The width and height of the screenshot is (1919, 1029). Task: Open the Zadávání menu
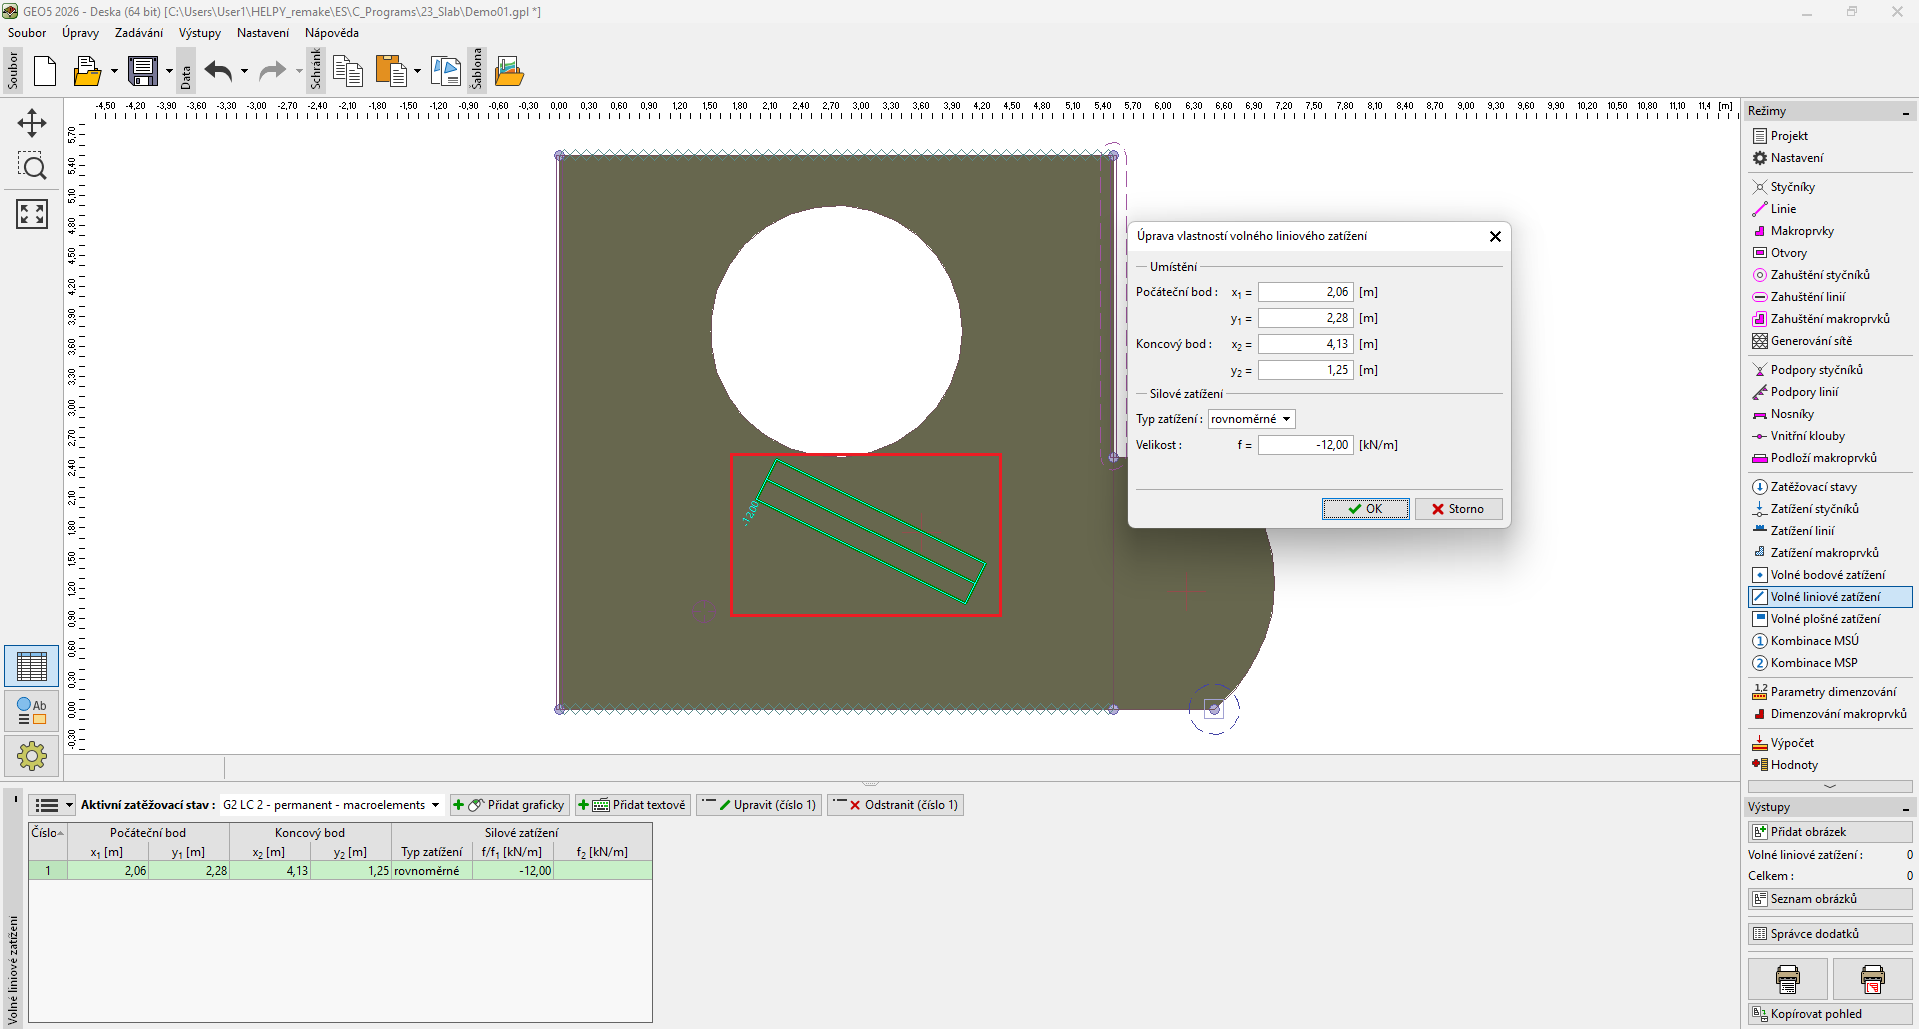[x=138, y=33]
